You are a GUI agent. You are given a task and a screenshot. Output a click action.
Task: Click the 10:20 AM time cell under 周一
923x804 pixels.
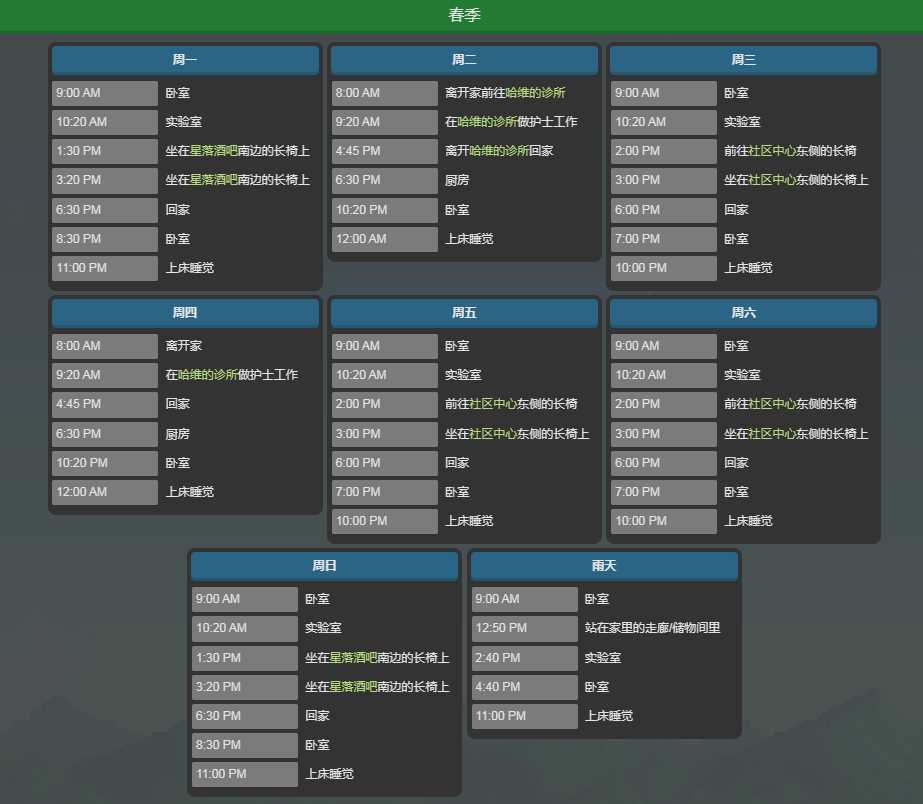(105, 122)
